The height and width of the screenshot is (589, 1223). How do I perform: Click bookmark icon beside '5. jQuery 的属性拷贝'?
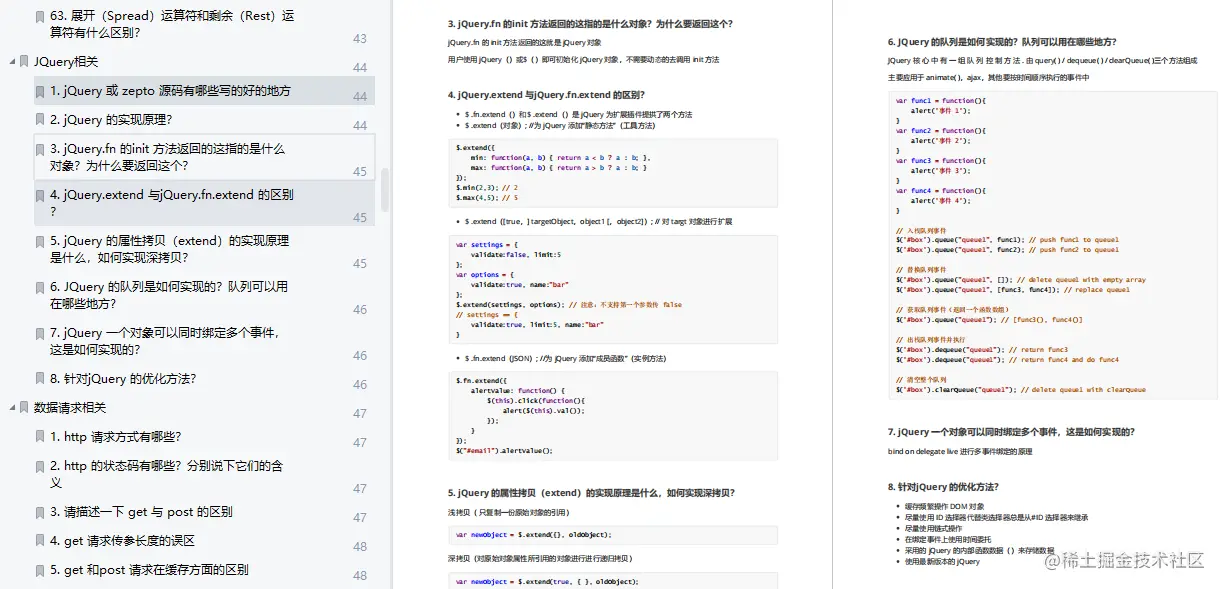(x=39, y=242)
